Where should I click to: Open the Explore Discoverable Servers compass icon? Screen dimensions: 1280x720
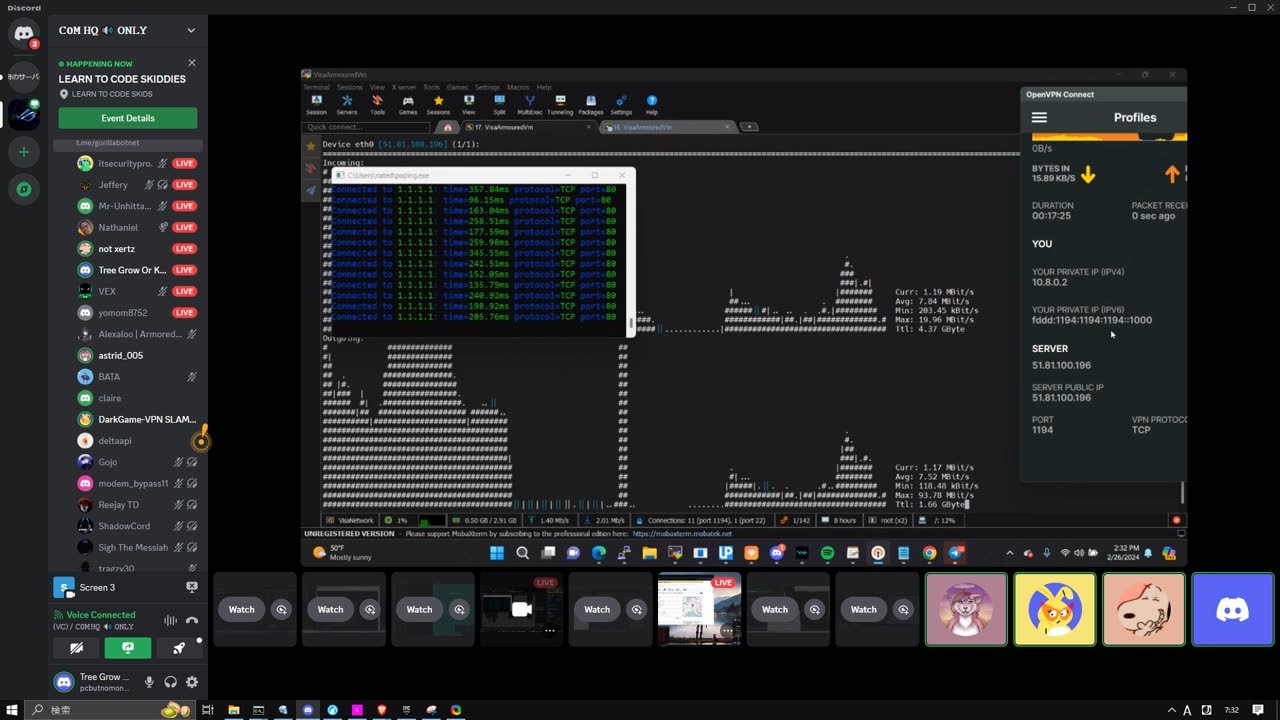click(x=24, y=189)
